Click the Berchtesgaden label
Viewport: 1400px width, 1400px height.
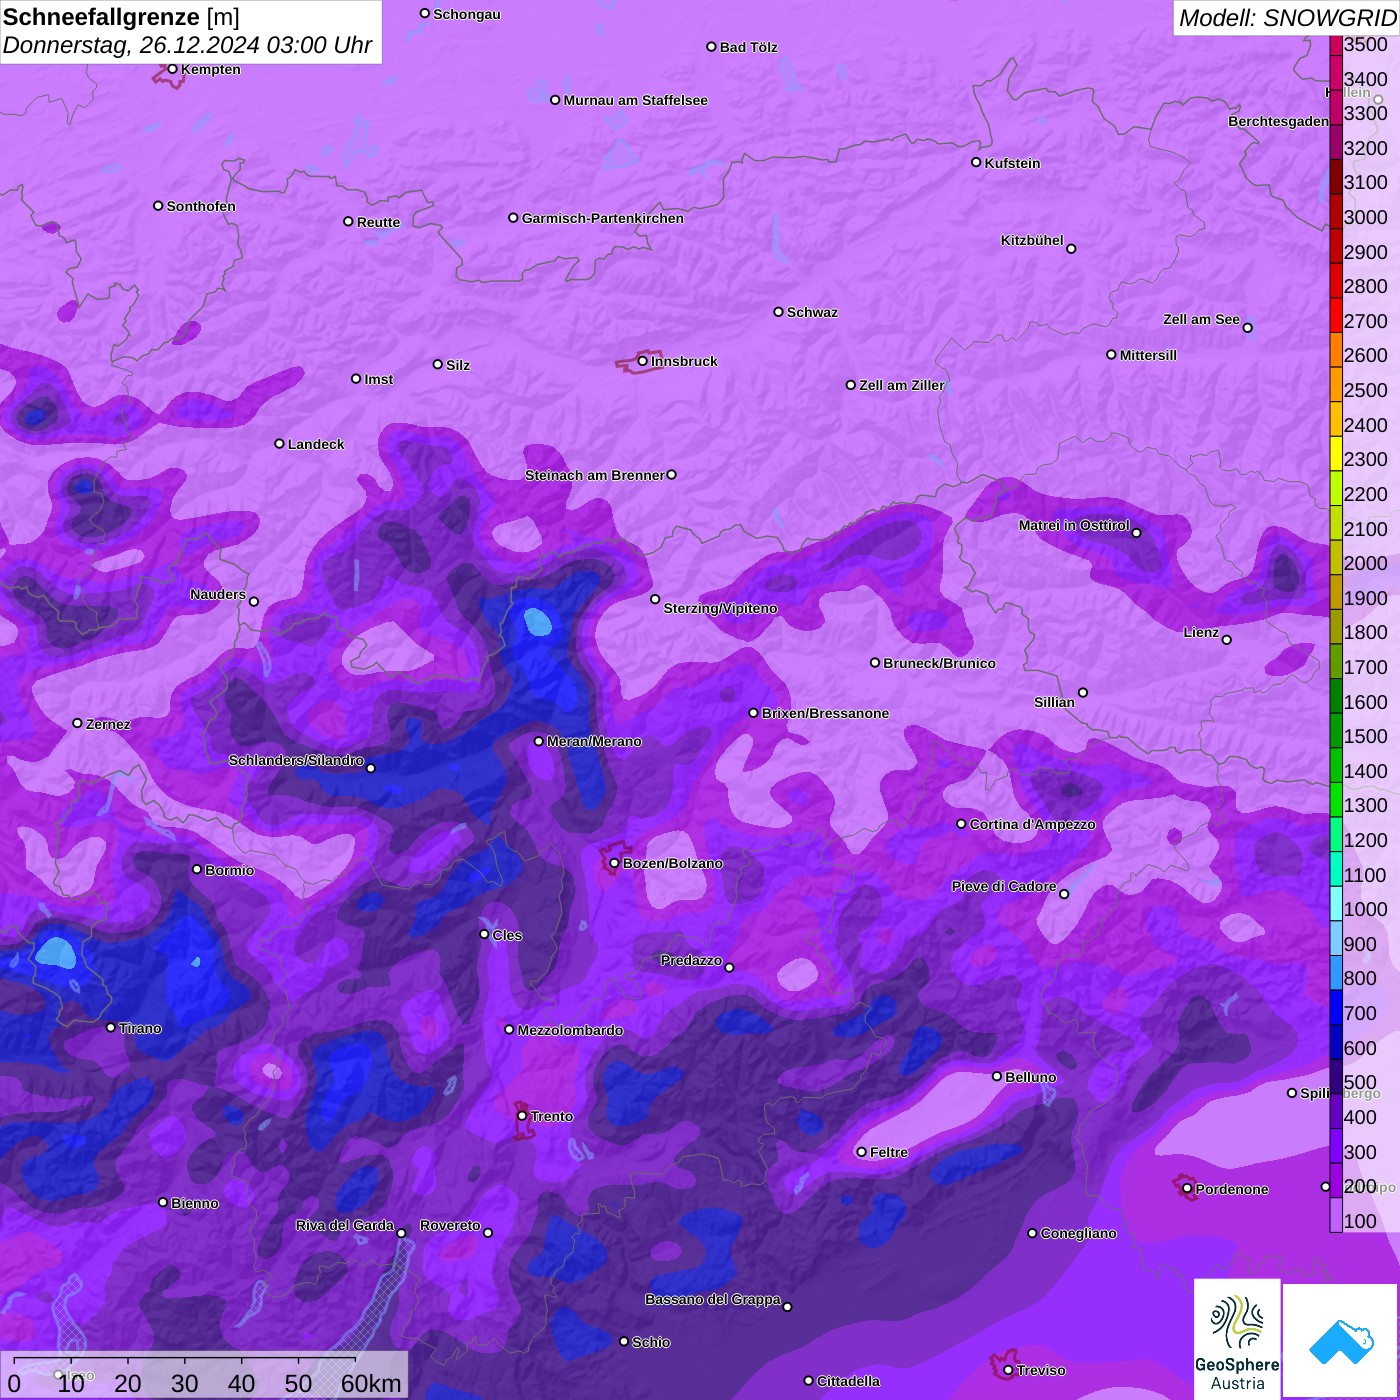(x=1278, y=121)
